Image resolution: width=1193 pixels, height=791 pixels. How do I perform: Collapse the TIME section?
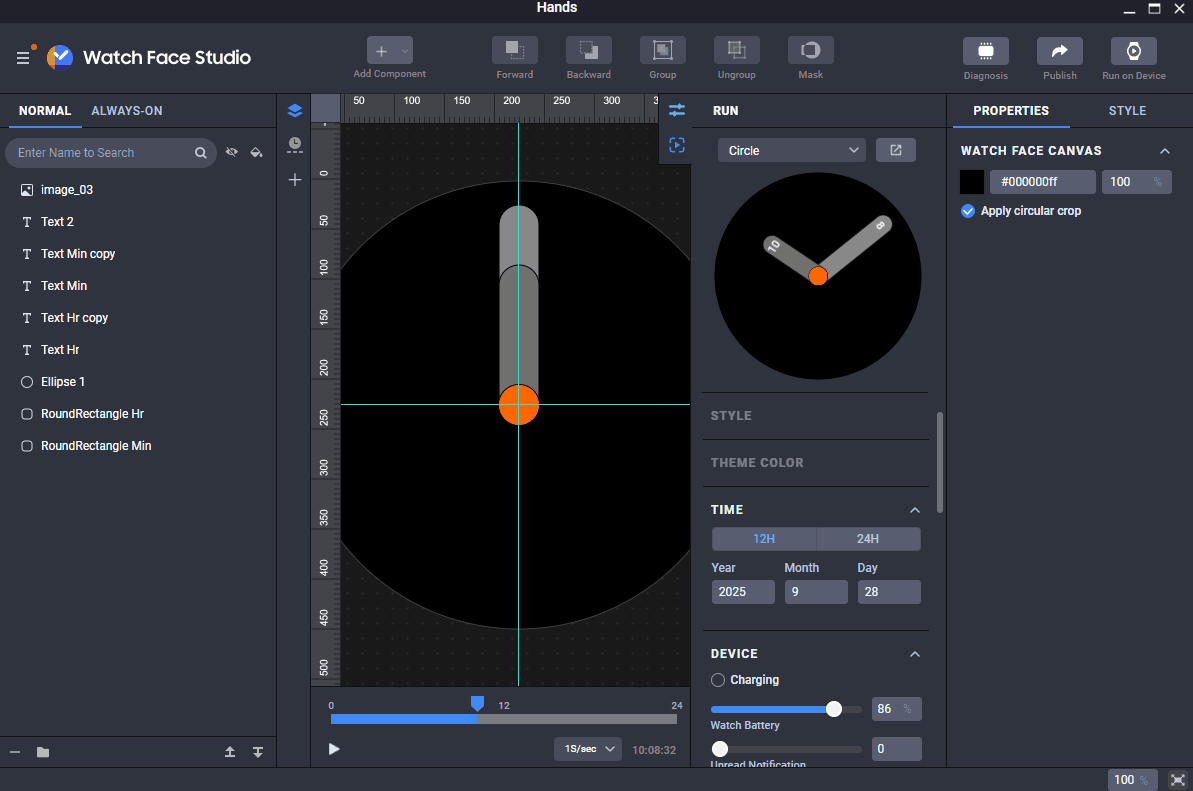[x=914, y=509]
